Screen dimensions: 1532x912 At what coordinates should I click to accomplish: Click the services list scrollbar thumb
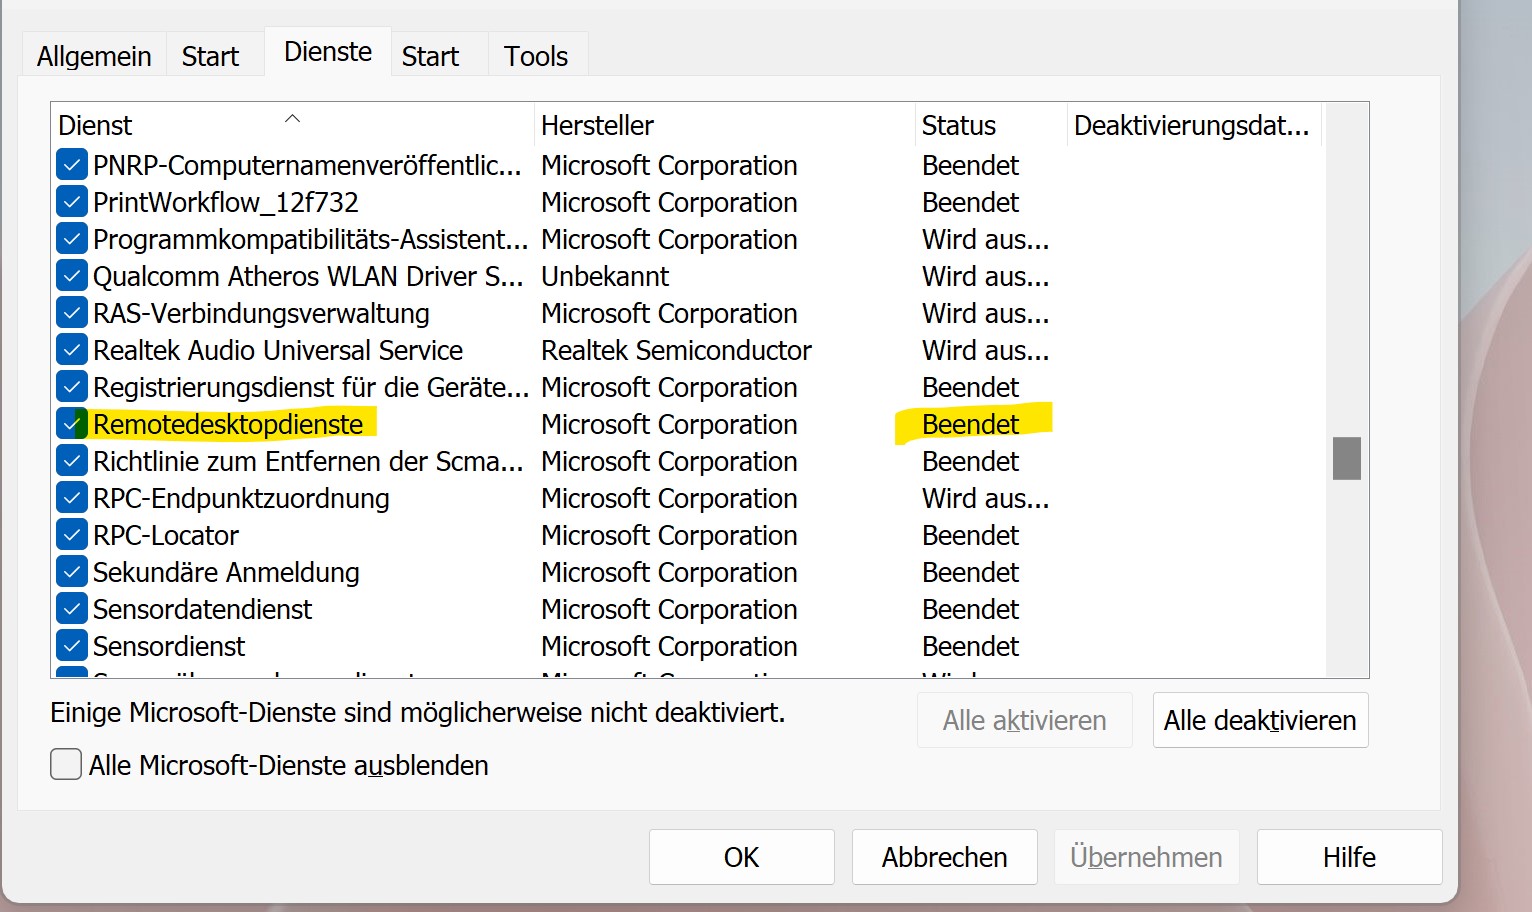click(1346, 458)
